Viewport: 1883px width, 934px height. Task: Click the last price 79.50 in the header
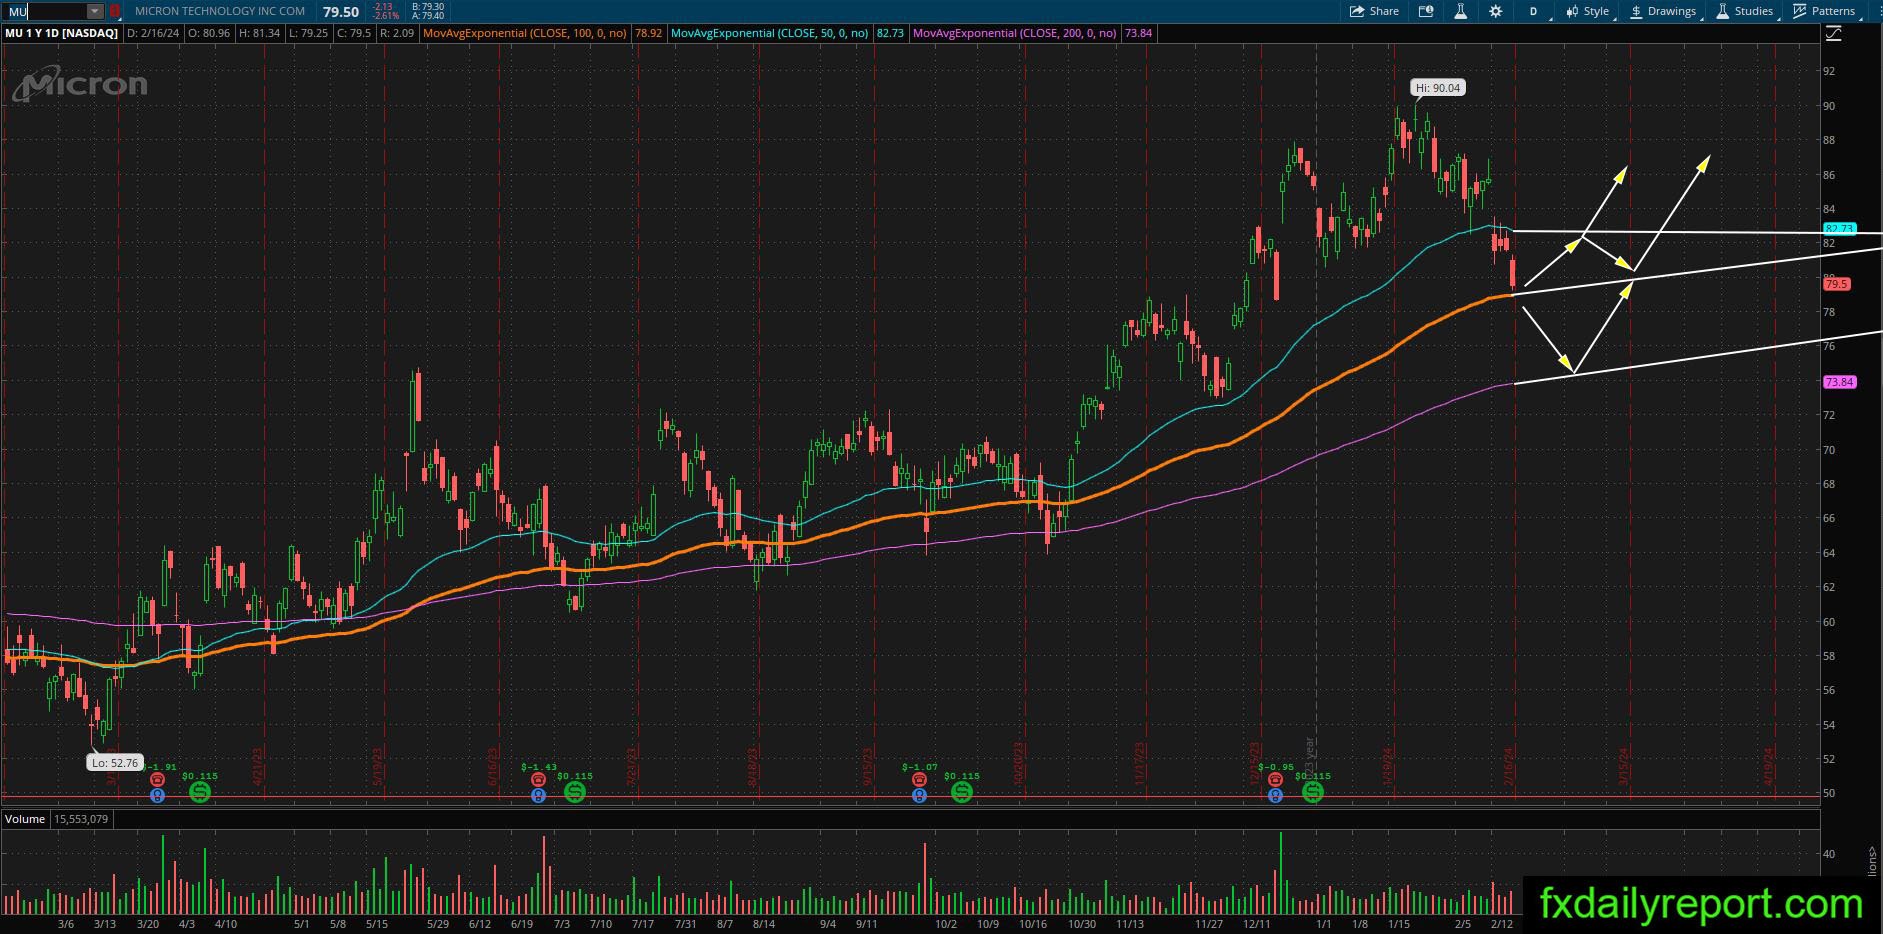tap(341, 12)
